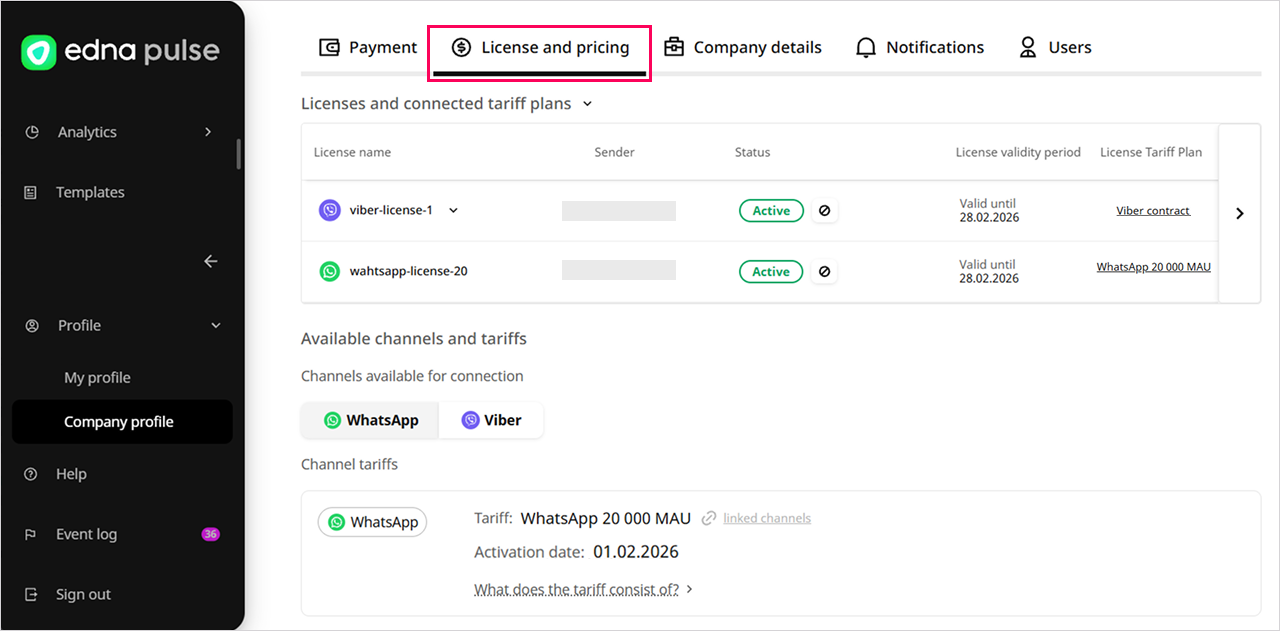Open the Viber contract tariff link
1280x631 pixels.
[1153, 211]
